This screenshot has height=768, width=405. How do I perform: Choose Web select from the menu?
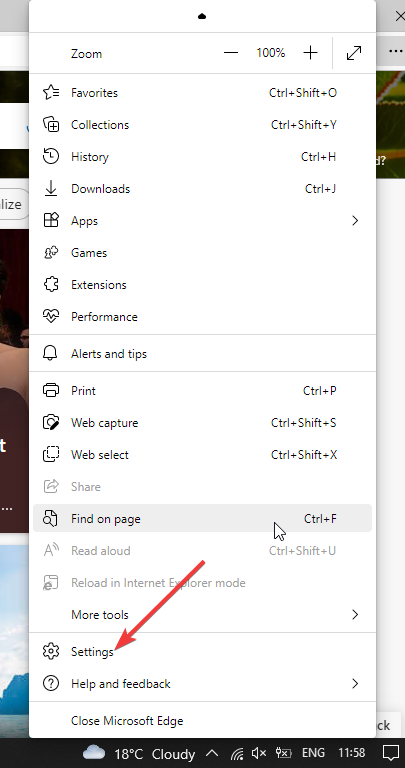202,455
